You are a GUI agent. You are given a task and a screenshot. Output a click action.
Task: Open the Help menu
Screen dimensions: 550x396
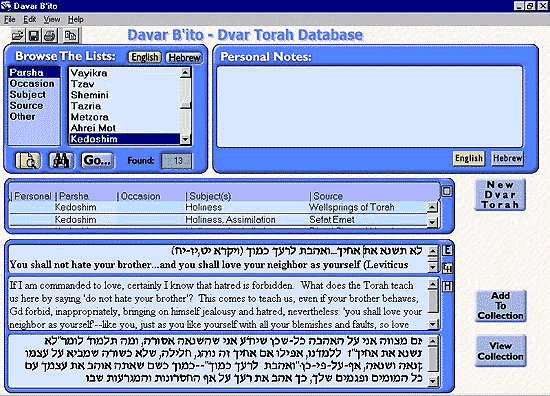pyautogui.click(x=75, y=19)
